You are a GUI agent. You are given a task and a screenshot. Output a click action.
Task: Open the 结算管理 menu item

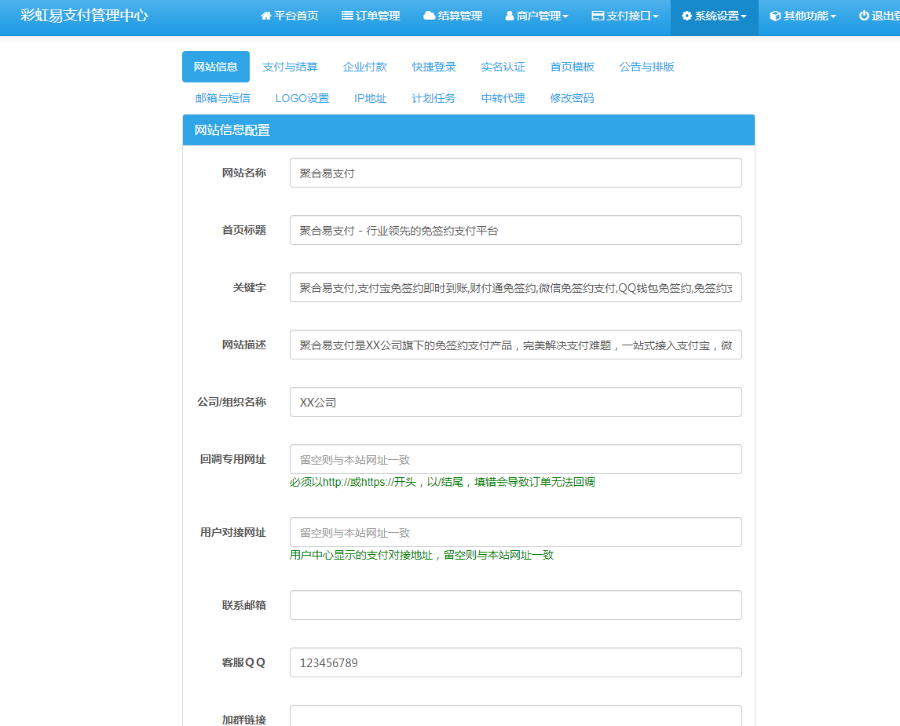point(452,16)
